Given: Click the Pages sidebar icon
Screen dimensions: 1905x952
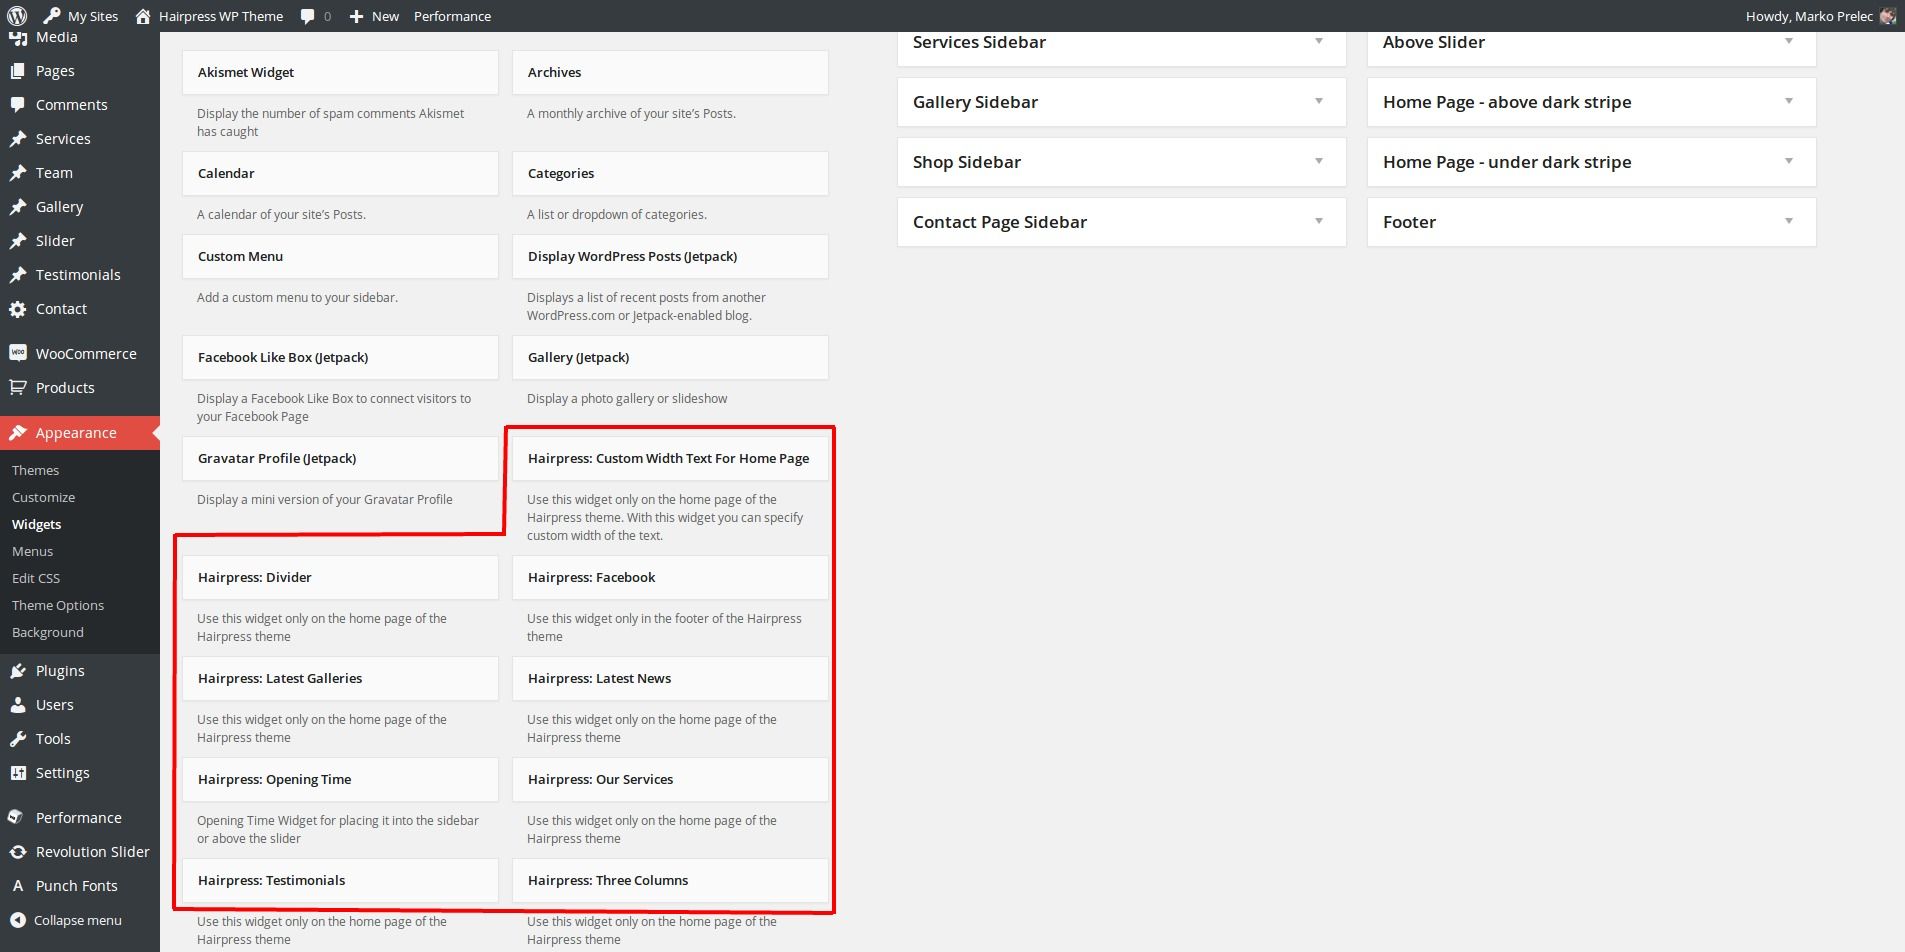Looking at the screenshot, I should pos(18,71).
